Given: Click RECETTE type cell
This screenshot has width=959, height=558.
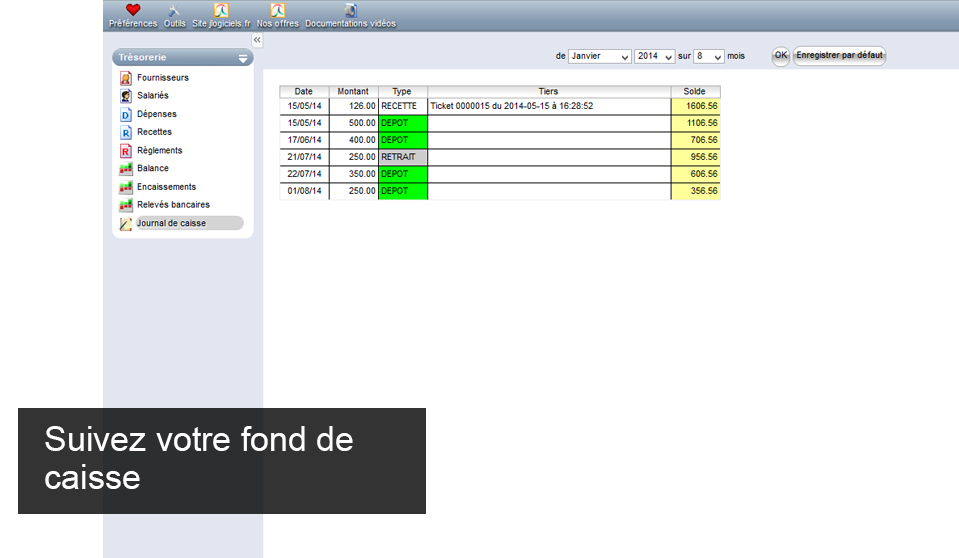Looking at the screenshot, I should 402,106.
